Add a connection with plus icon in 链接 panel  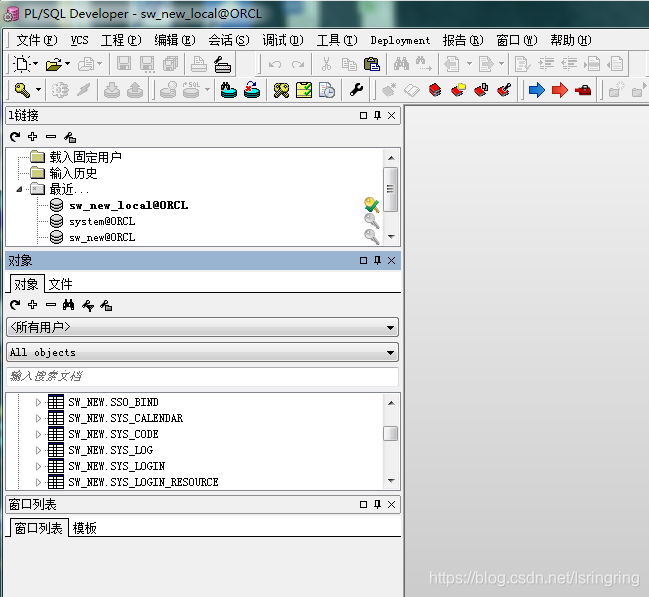33,136
